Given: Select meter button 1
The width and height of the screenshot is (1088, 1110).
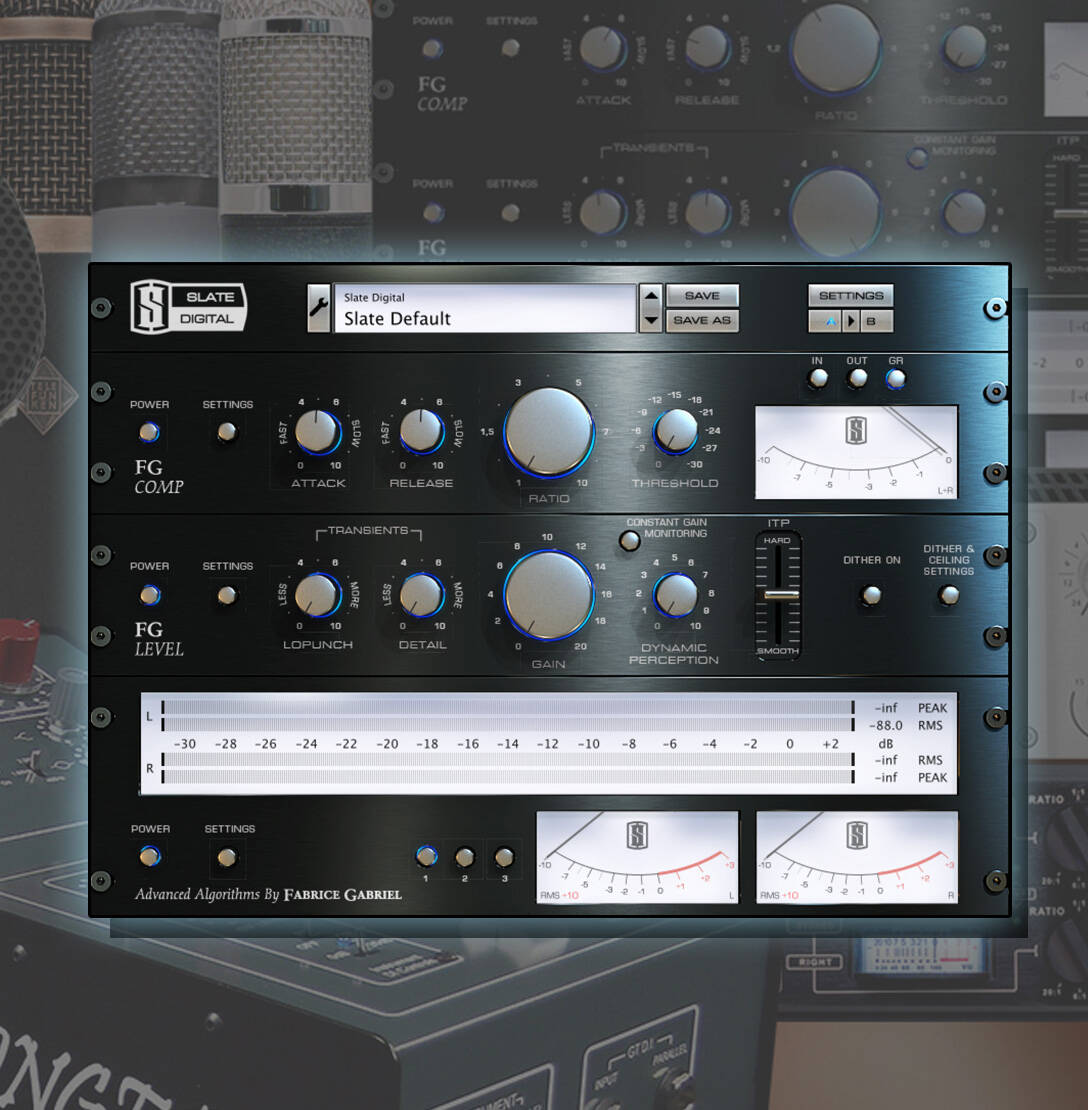Looking at the screenshot, I should pos(426,857).
